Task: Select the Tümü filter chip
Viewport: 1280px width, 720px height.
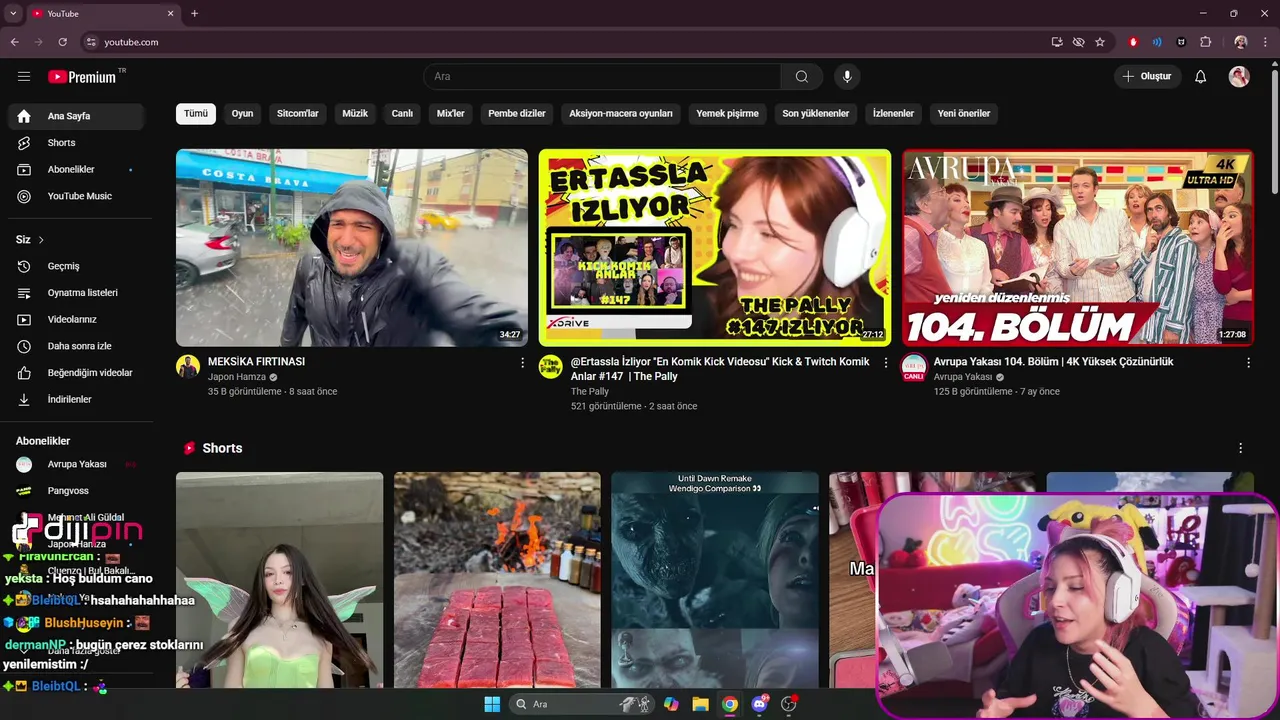Action: (x=196, y=114)
